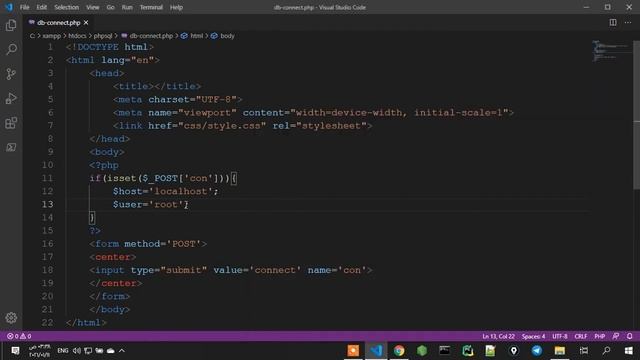
Task: Select the db-connect.php editor tab
Action: click(58, 22)
